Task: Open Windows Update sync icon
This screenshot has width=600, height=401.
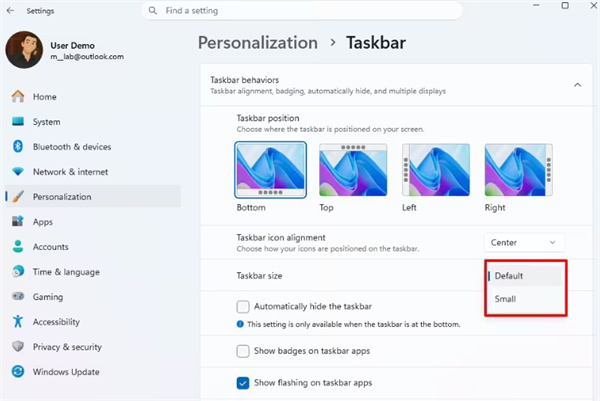Action: point(18,372)
